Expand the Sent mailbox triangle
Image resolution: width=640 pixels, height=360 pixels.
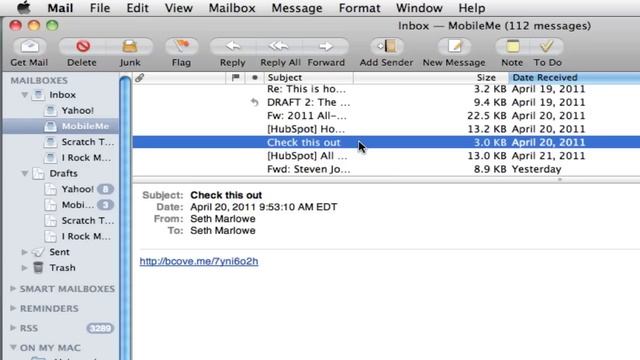click(x=24, y=252)
